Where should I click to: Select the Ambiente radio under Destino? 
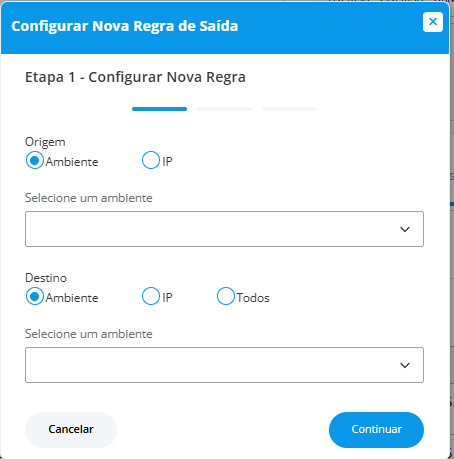[x=35, y=296]
